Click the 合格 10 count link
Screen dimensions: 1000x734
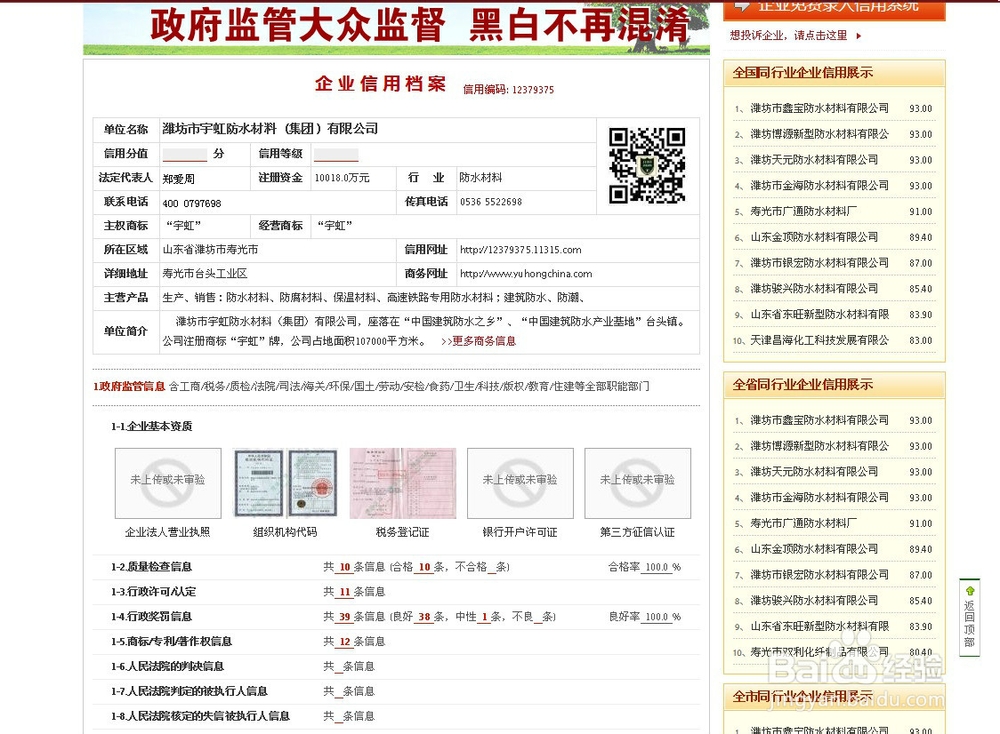tap(425, 568)
